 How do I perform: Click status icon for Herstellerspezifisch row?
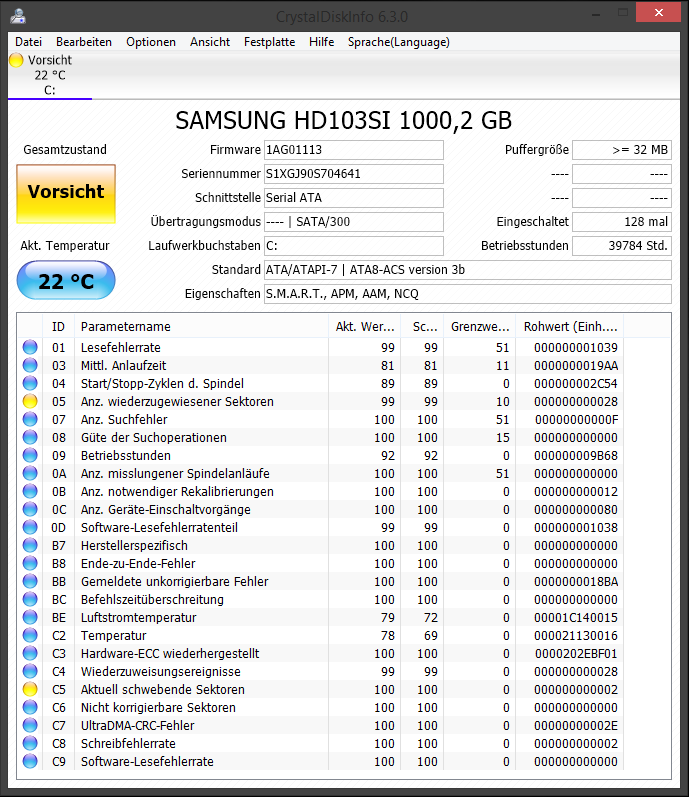[x=30, y=545]
